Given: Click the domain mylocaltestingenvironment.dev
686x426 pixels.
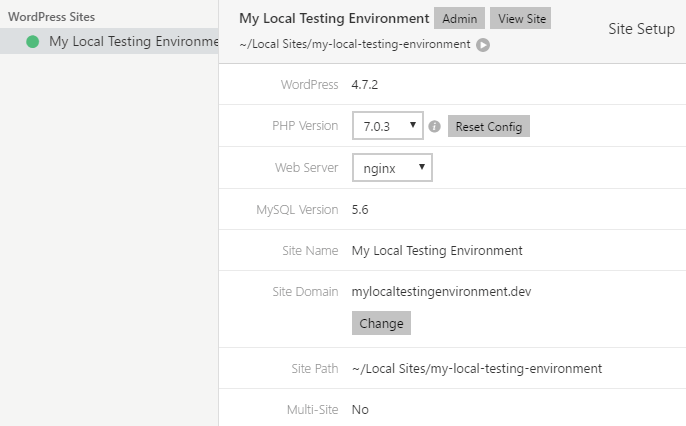Looking at the screenshot, I should click(x=441, y=292).
